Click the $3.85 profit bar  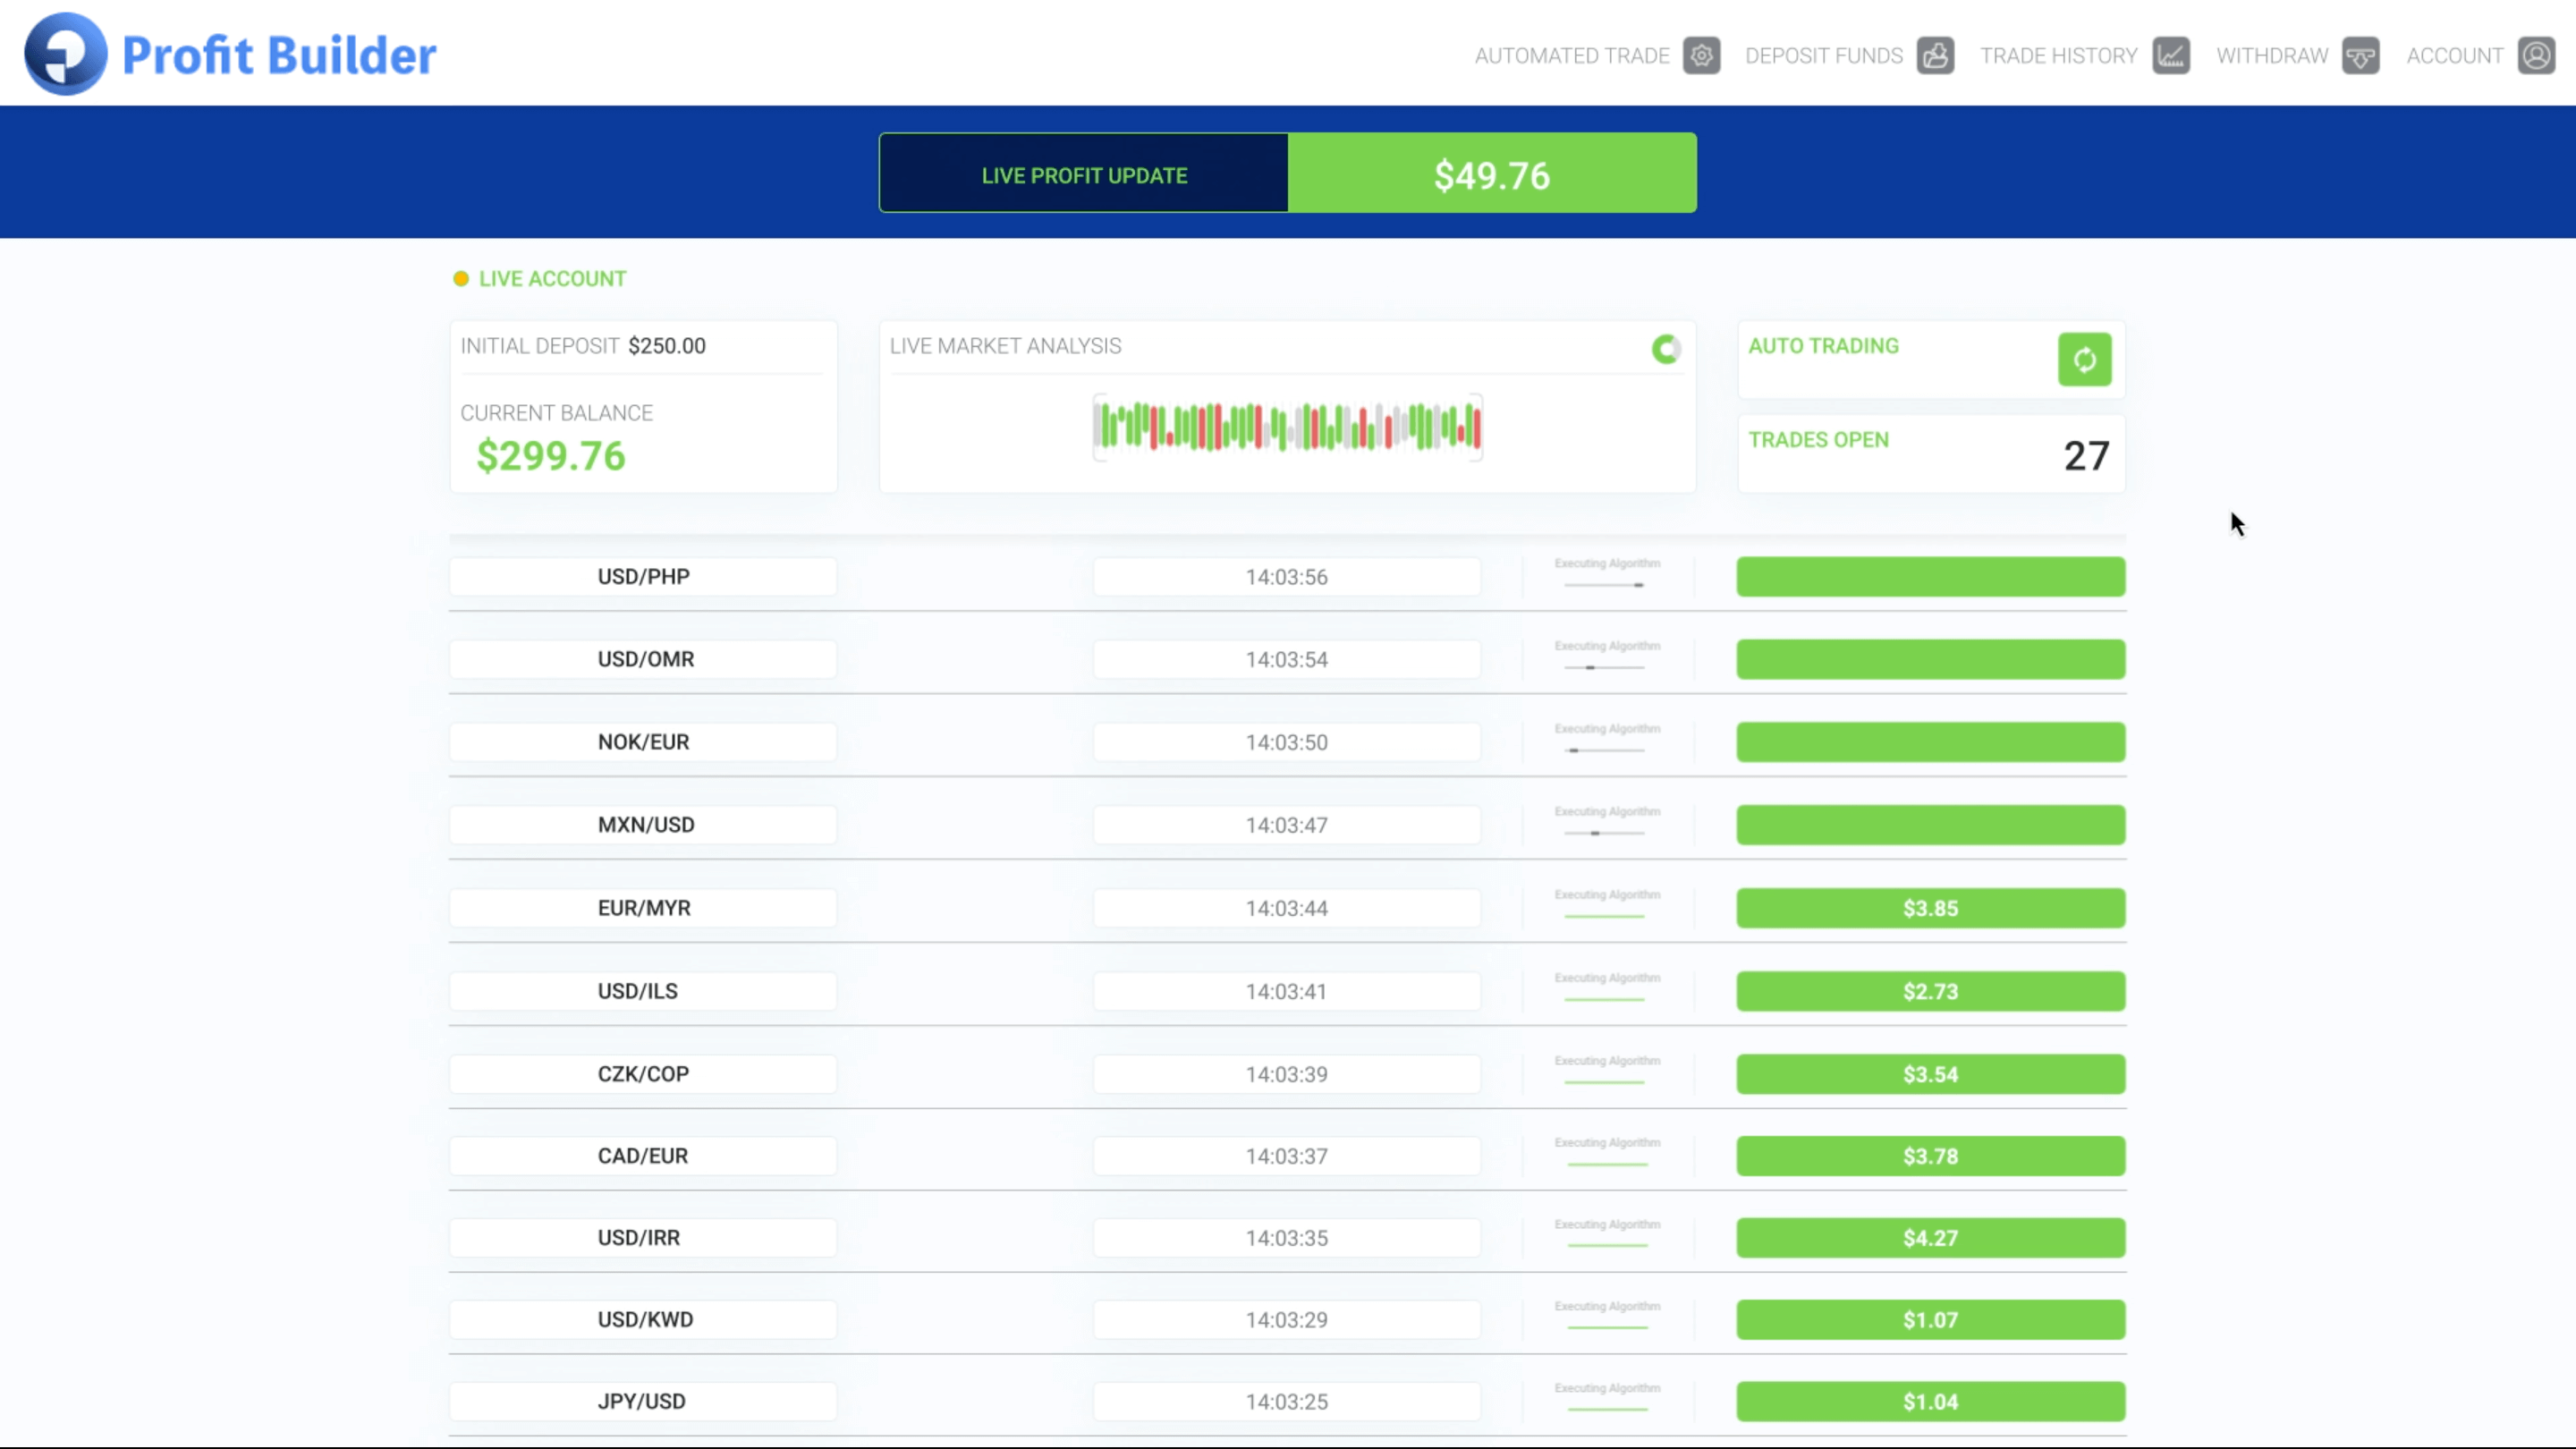[1931, 909]
